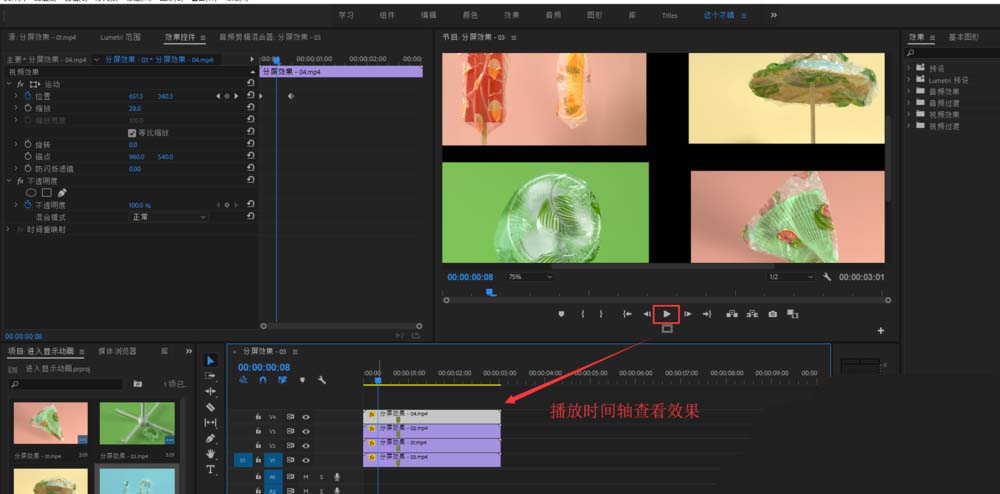Hide track V2 with eye icon

(306, 446)
